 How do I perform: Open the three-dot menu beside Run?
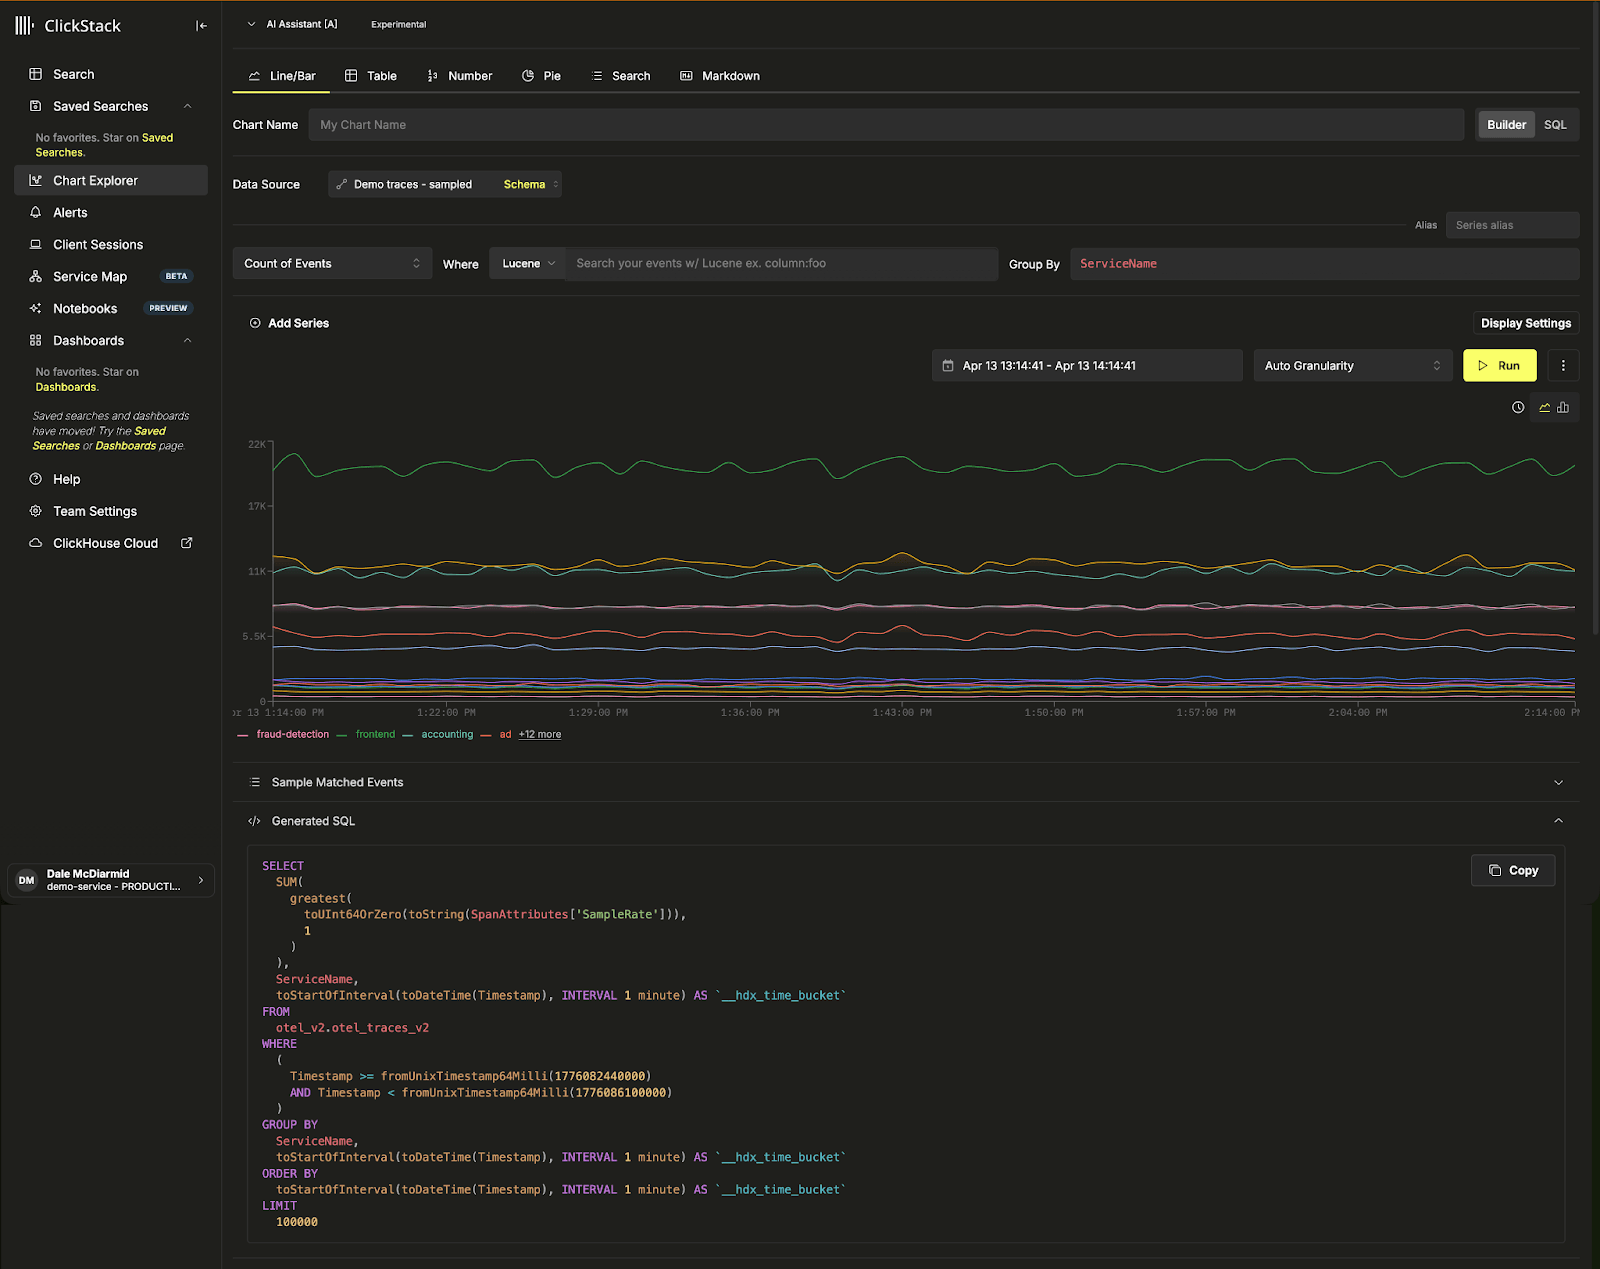click(1563, 365)
